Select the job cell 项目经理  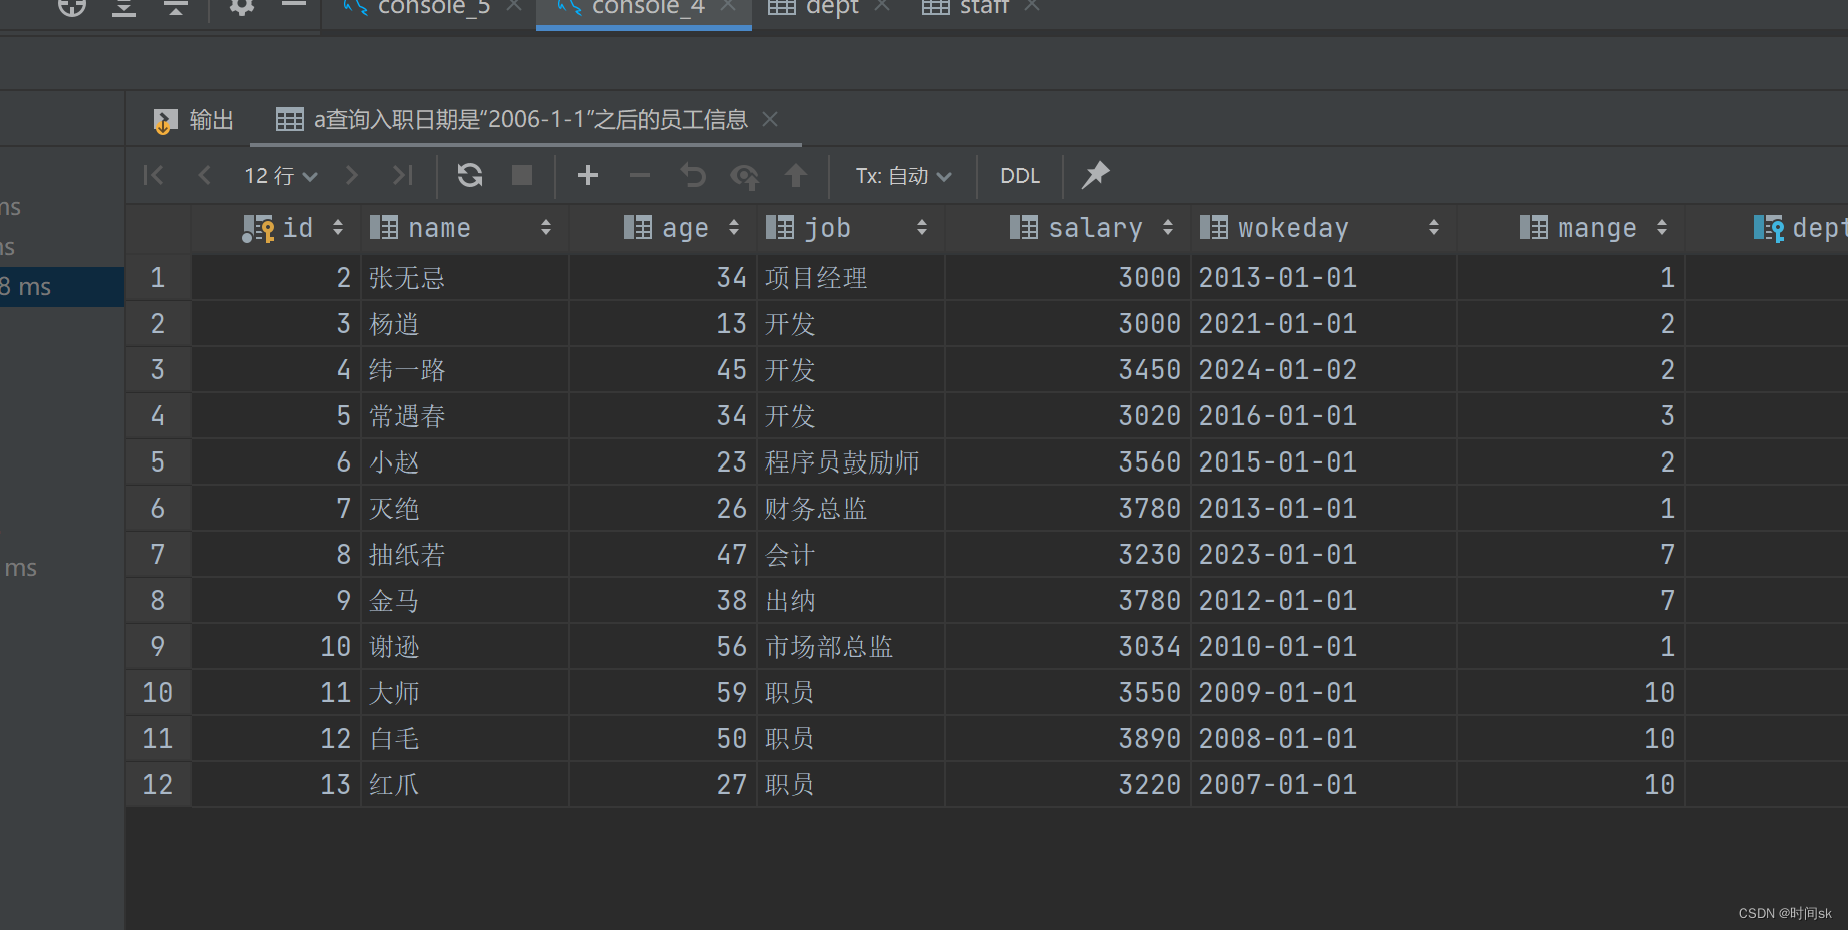(851, 278)
